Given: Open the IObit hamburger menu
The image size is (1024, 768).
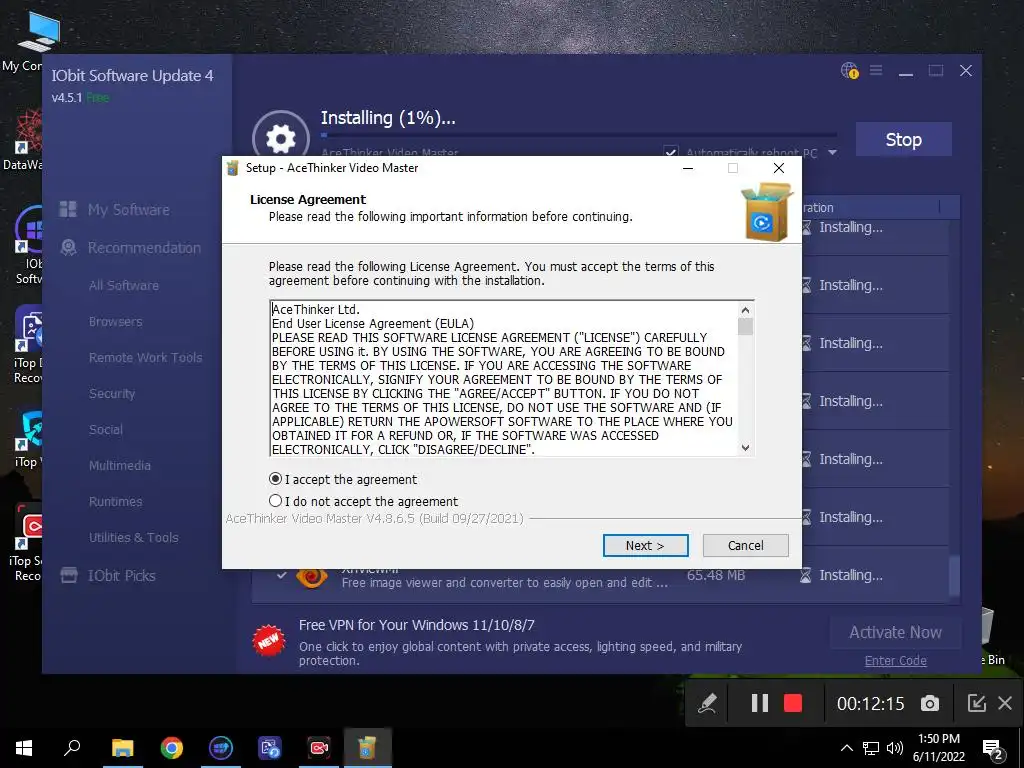Looking at the screenshot, I should [x=876, y=70].
